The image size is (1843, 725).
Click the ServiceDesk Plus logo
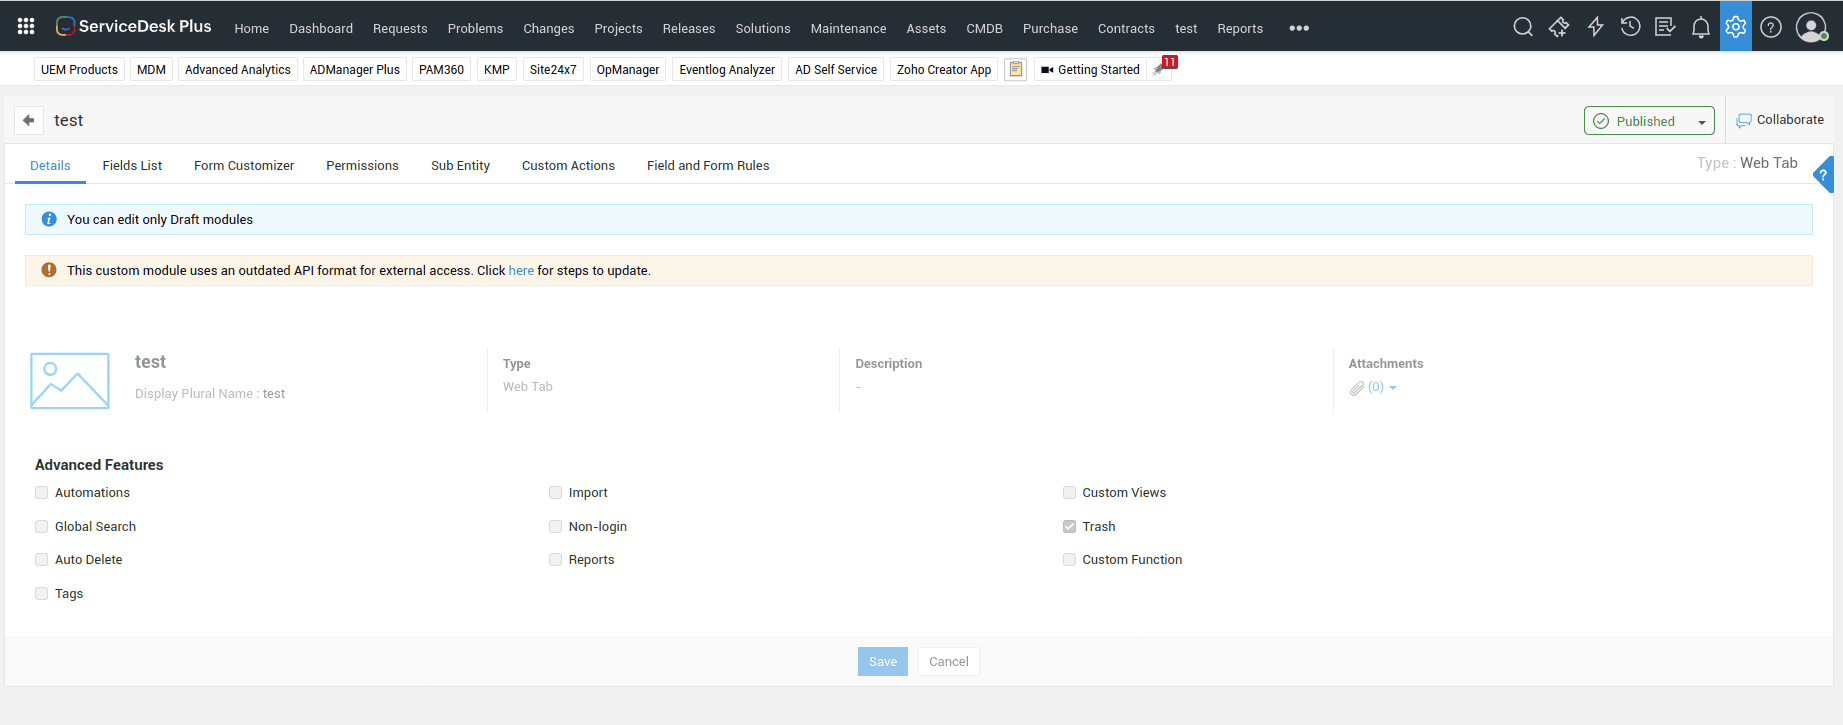tap(133, 26)
